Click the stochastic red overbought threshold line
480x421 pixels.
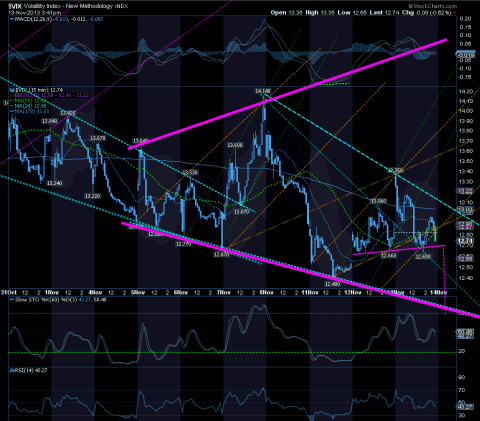pos(232,313)
